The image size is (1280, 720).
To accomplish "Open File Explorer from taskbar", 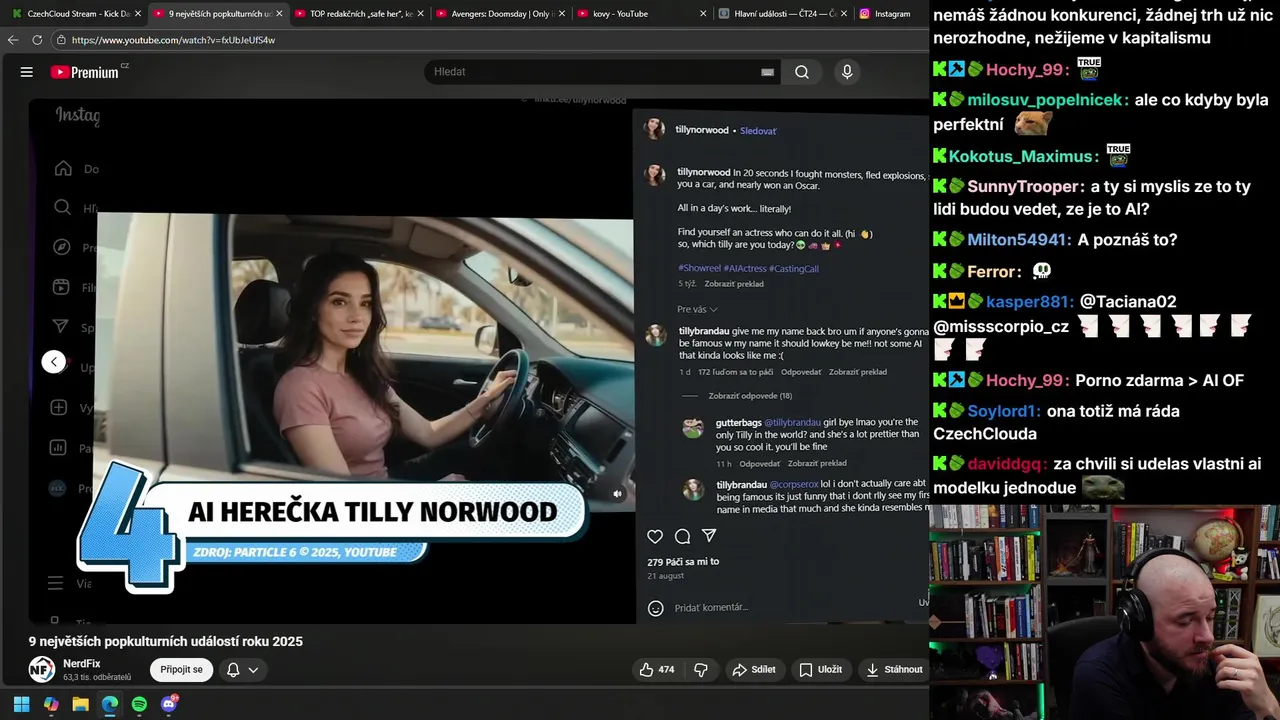I will point(80,704).
